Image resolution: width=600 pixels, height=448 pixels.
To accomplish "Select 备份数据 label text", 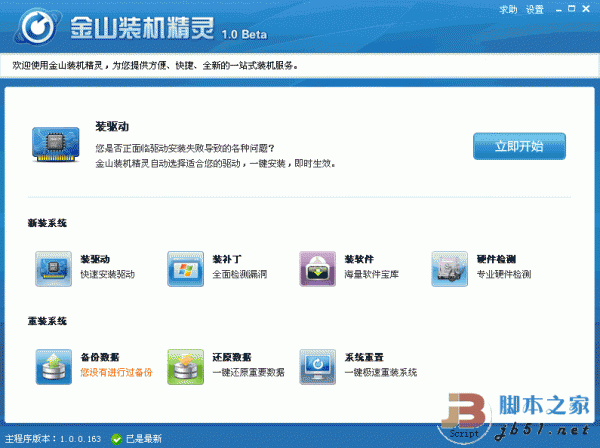I will [100, 357].
